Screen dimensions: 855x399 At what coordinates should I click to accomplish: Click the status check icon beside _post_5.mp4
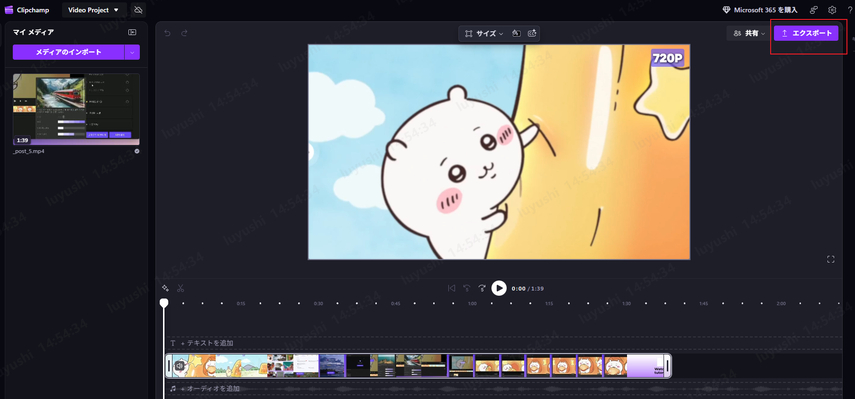coord(137,151)
